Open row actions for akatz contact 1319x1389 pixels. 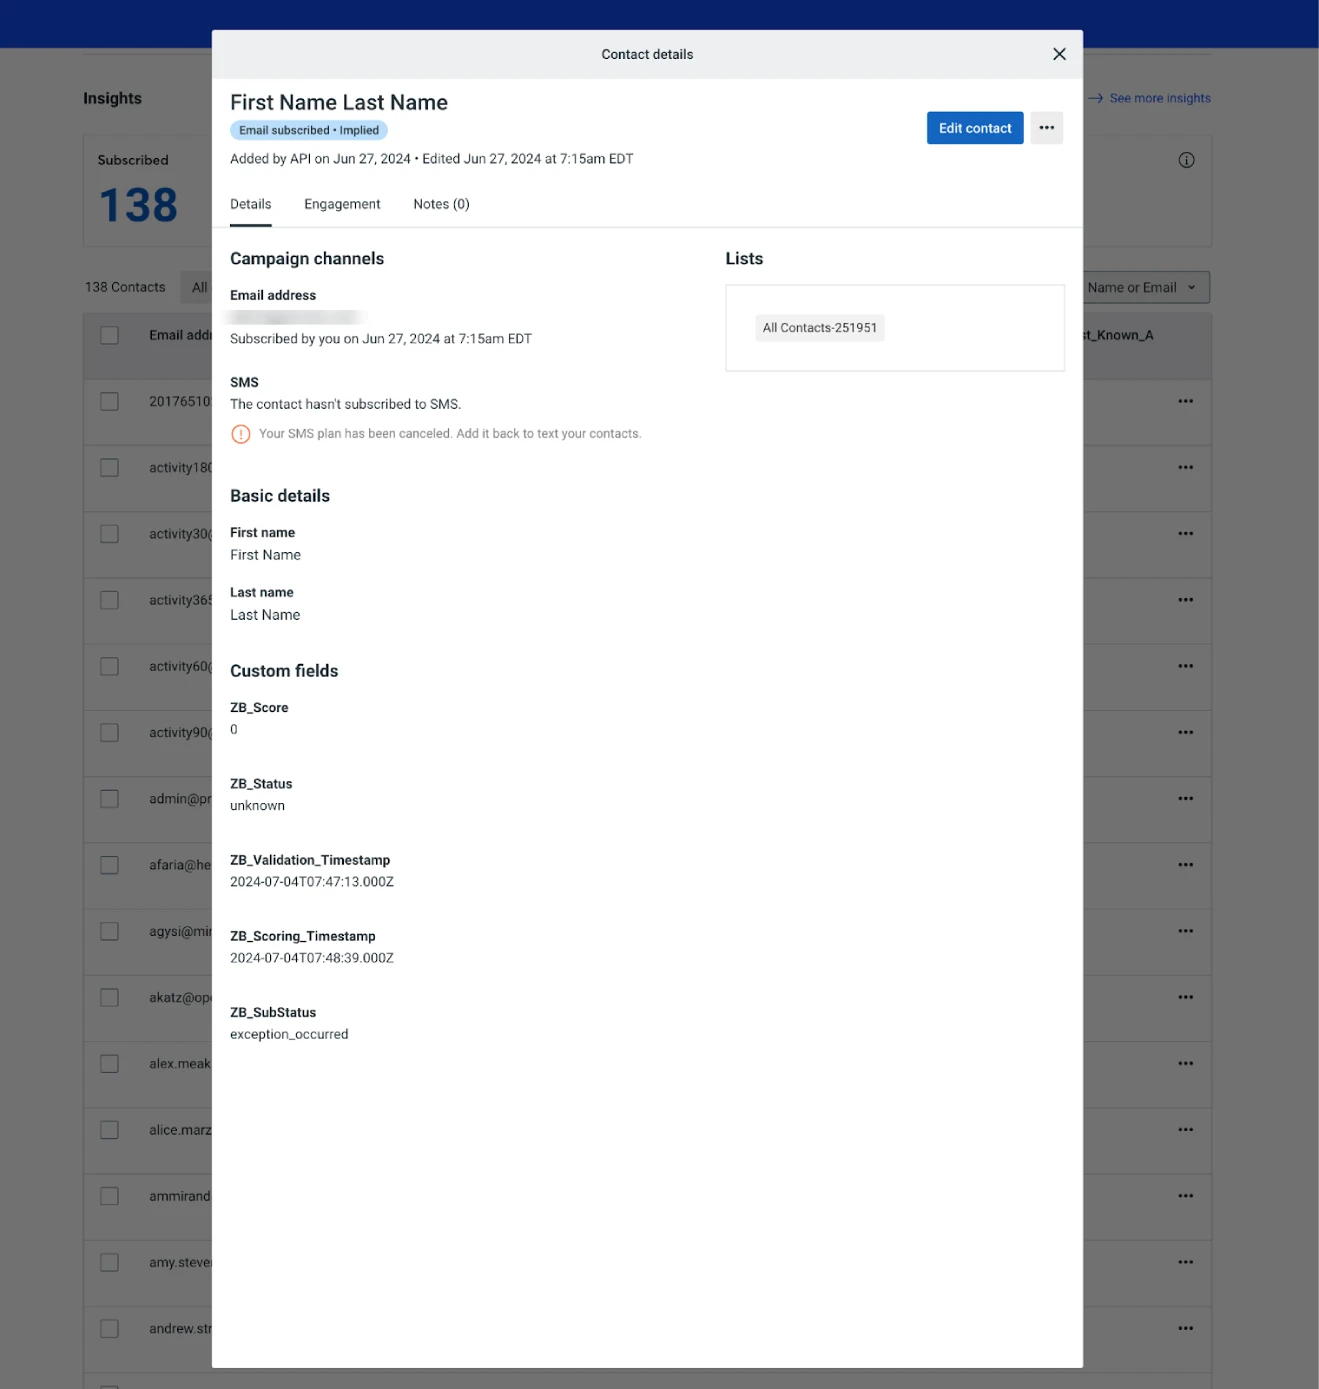1185,996
